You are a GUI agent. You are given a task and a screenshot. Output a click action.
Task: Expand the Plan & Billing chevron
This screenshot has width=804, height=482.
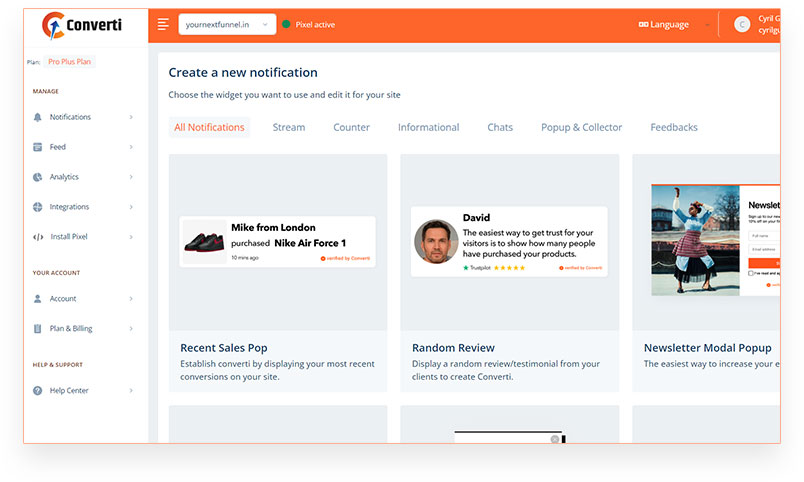coord(131,329)
